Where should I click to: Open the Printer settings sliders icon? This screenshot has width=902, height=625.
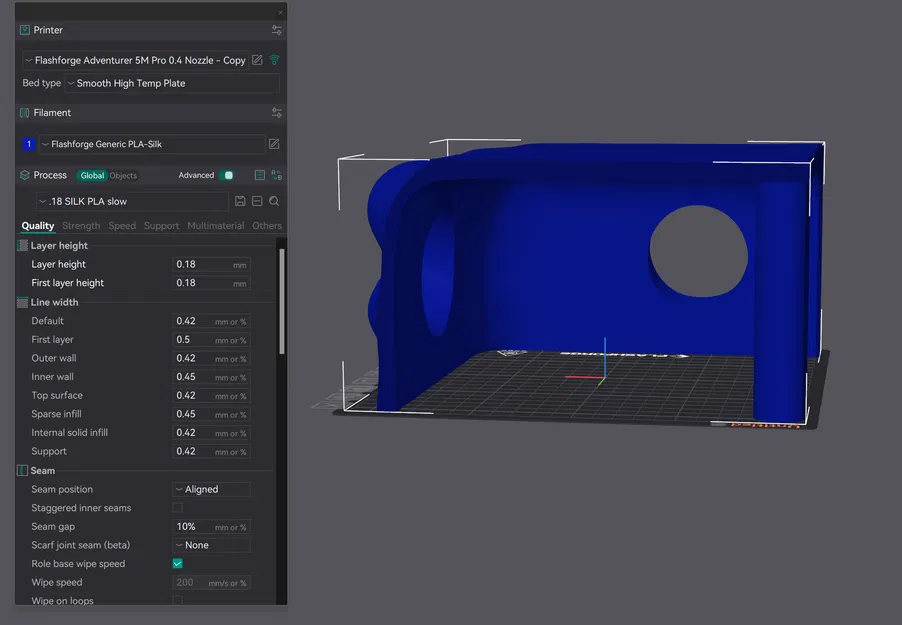pos(277,30)
